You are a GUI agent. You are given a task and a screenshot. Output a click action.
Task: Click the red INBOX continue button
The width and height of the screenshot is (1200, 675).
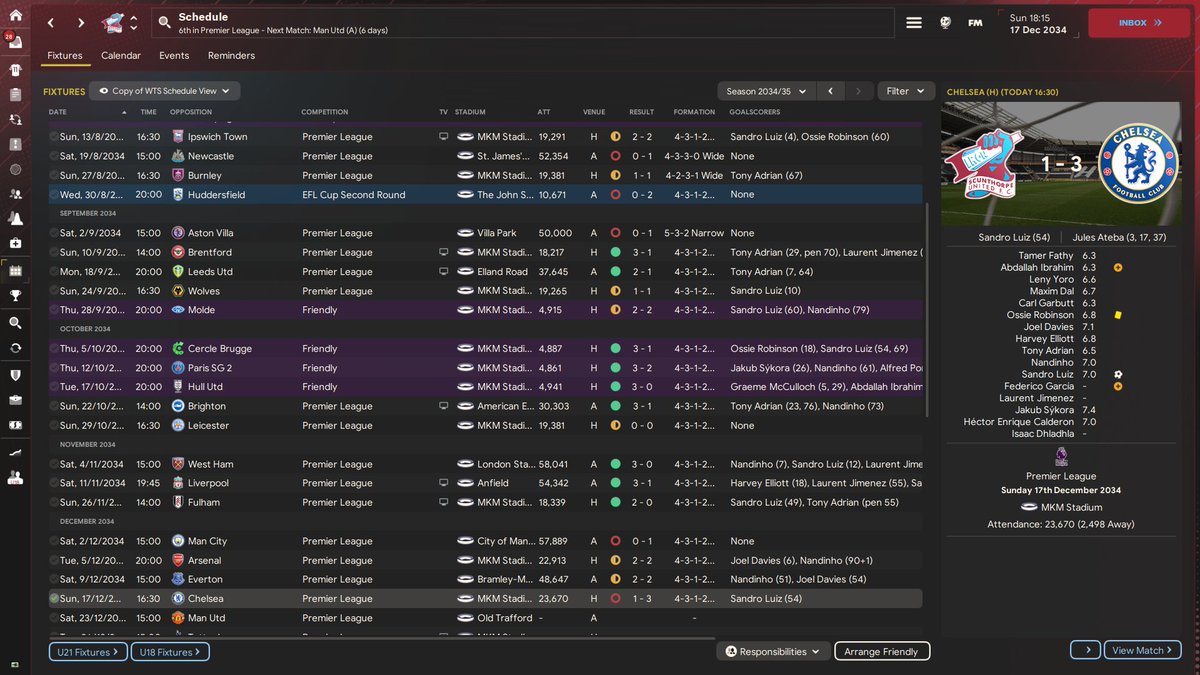coord(1139,22)
